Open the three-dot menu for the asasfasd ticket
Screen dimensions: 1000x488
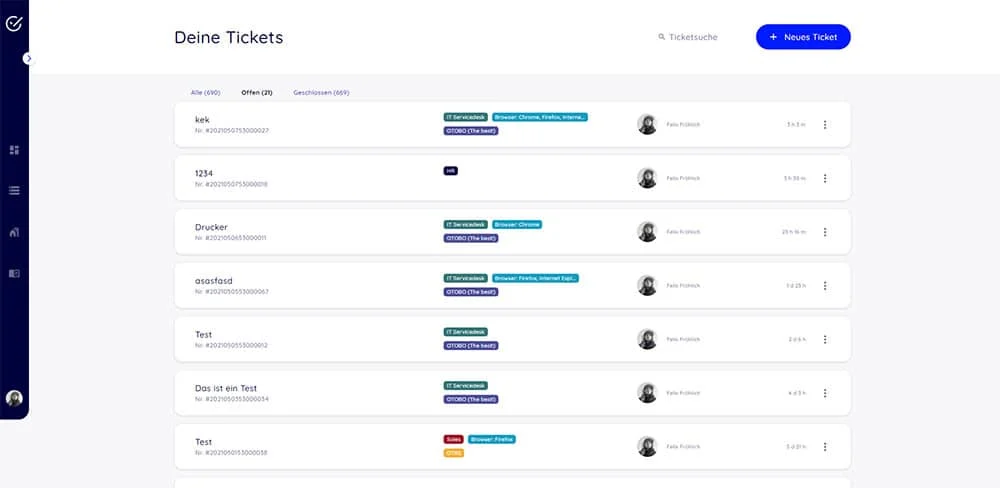coord(825,285)
